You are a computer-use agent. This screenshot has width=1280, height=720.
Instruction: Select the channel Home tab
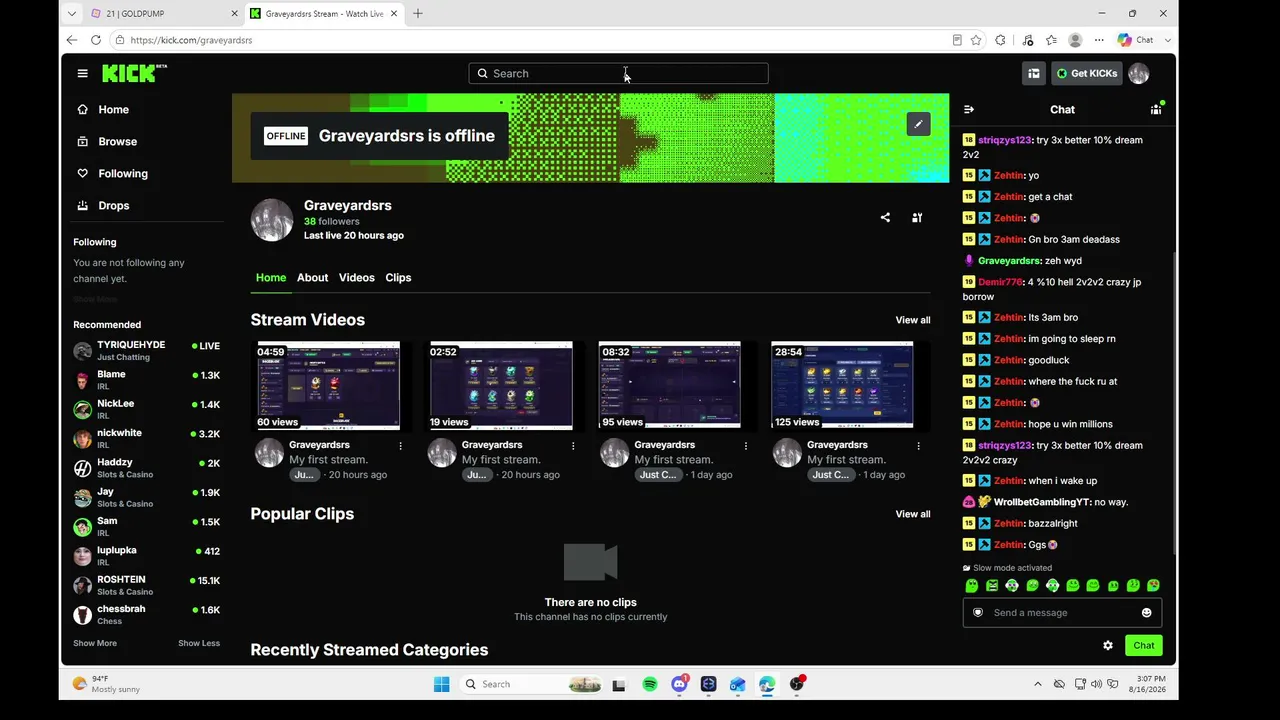271,277
